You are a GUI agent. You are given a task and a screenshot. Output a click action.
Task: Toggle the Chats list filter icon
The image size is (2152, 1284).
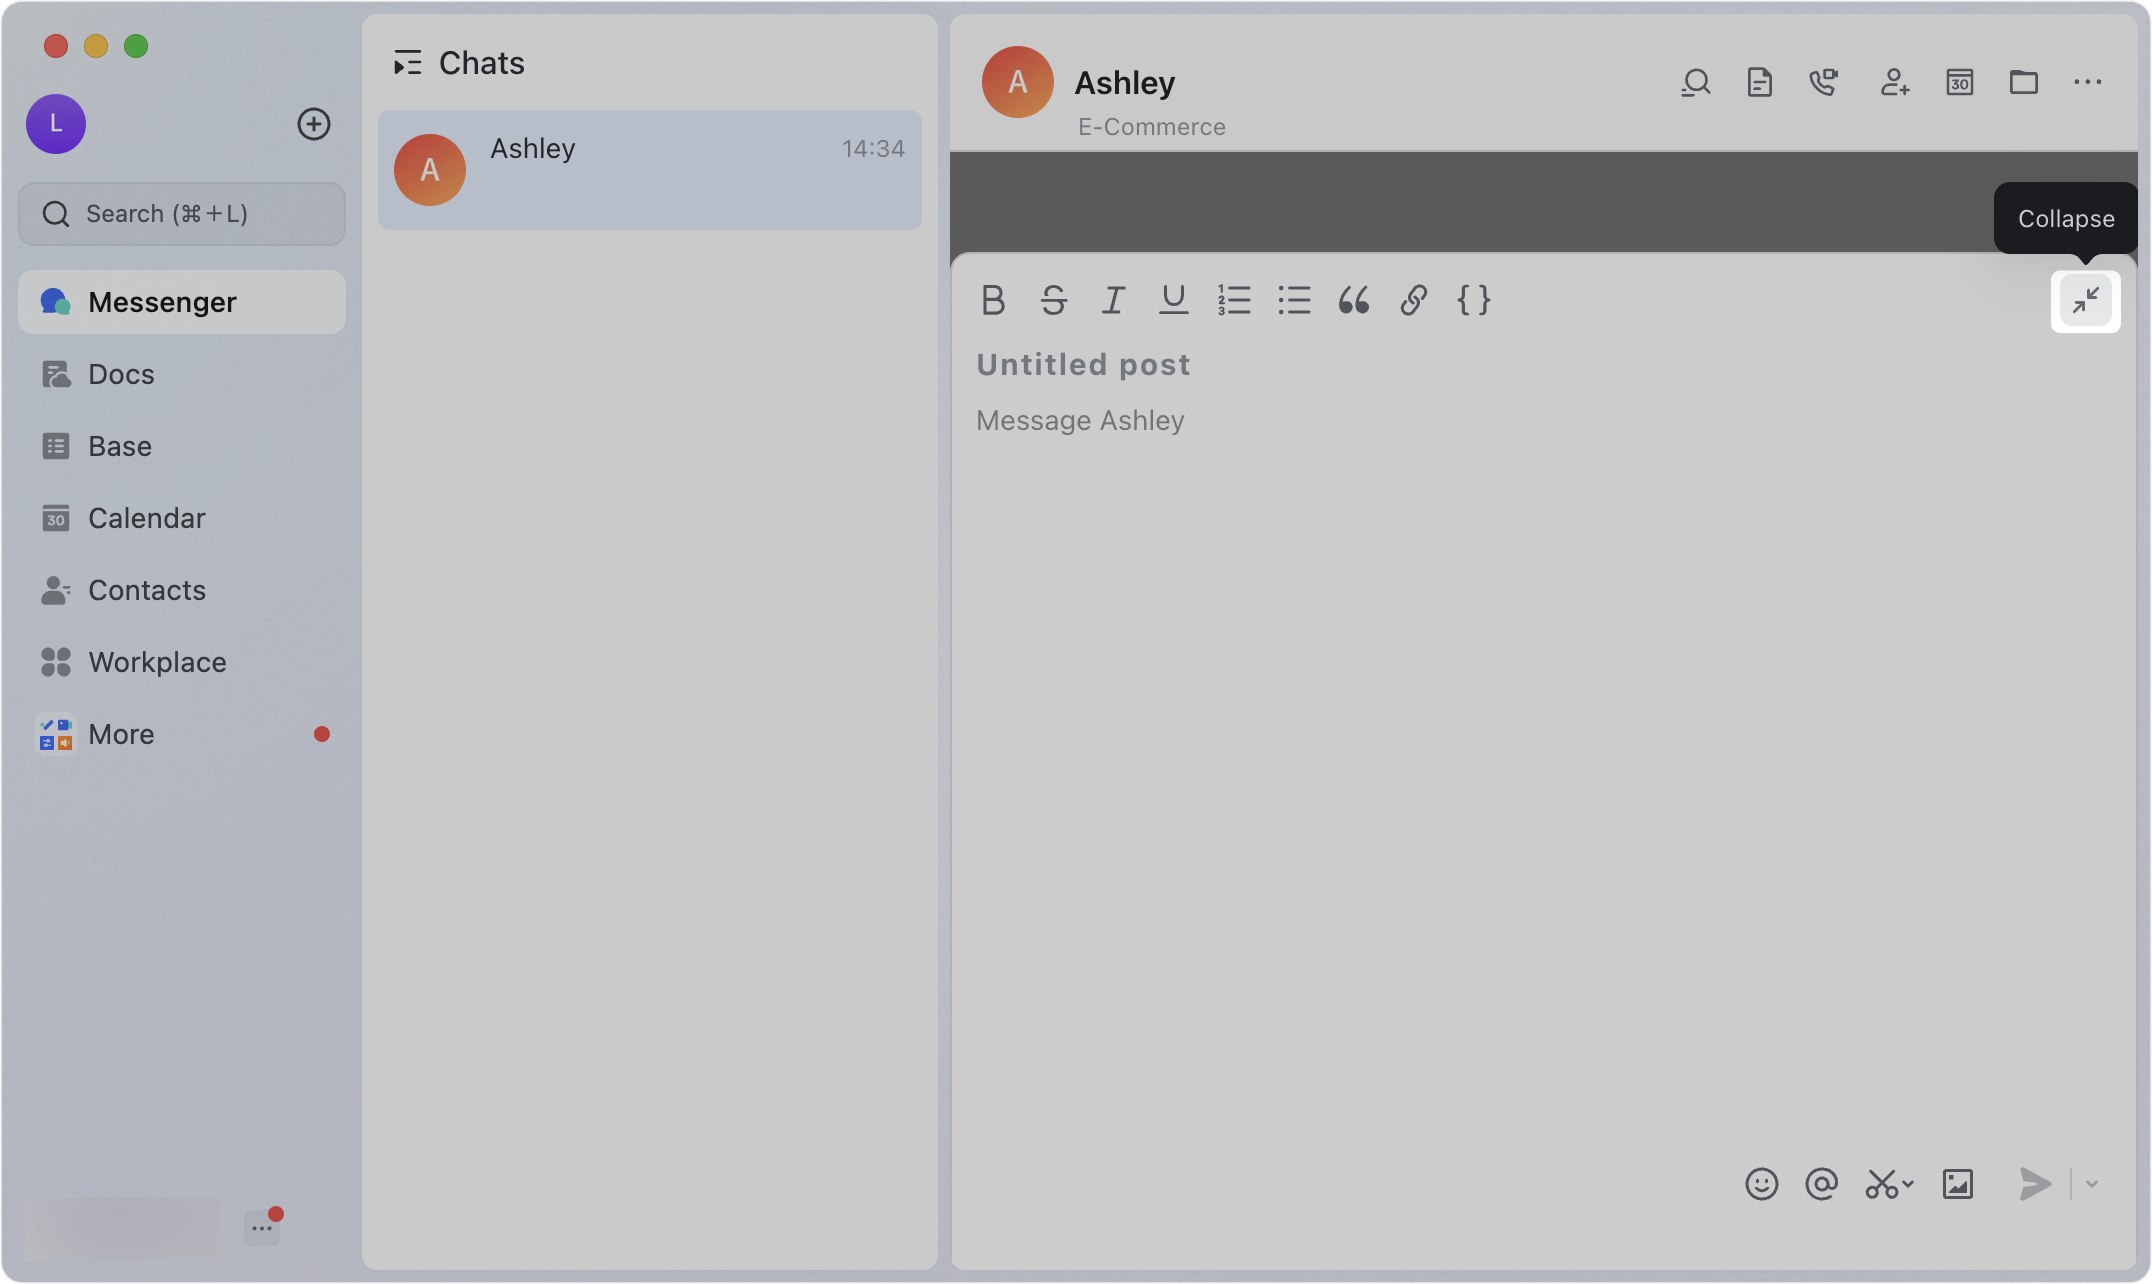coord(408,63)
